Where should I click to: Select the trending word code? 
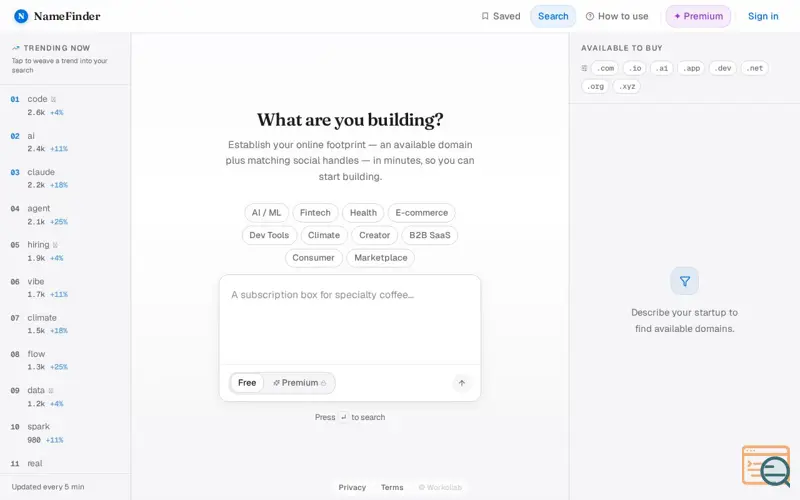(37, 99)
